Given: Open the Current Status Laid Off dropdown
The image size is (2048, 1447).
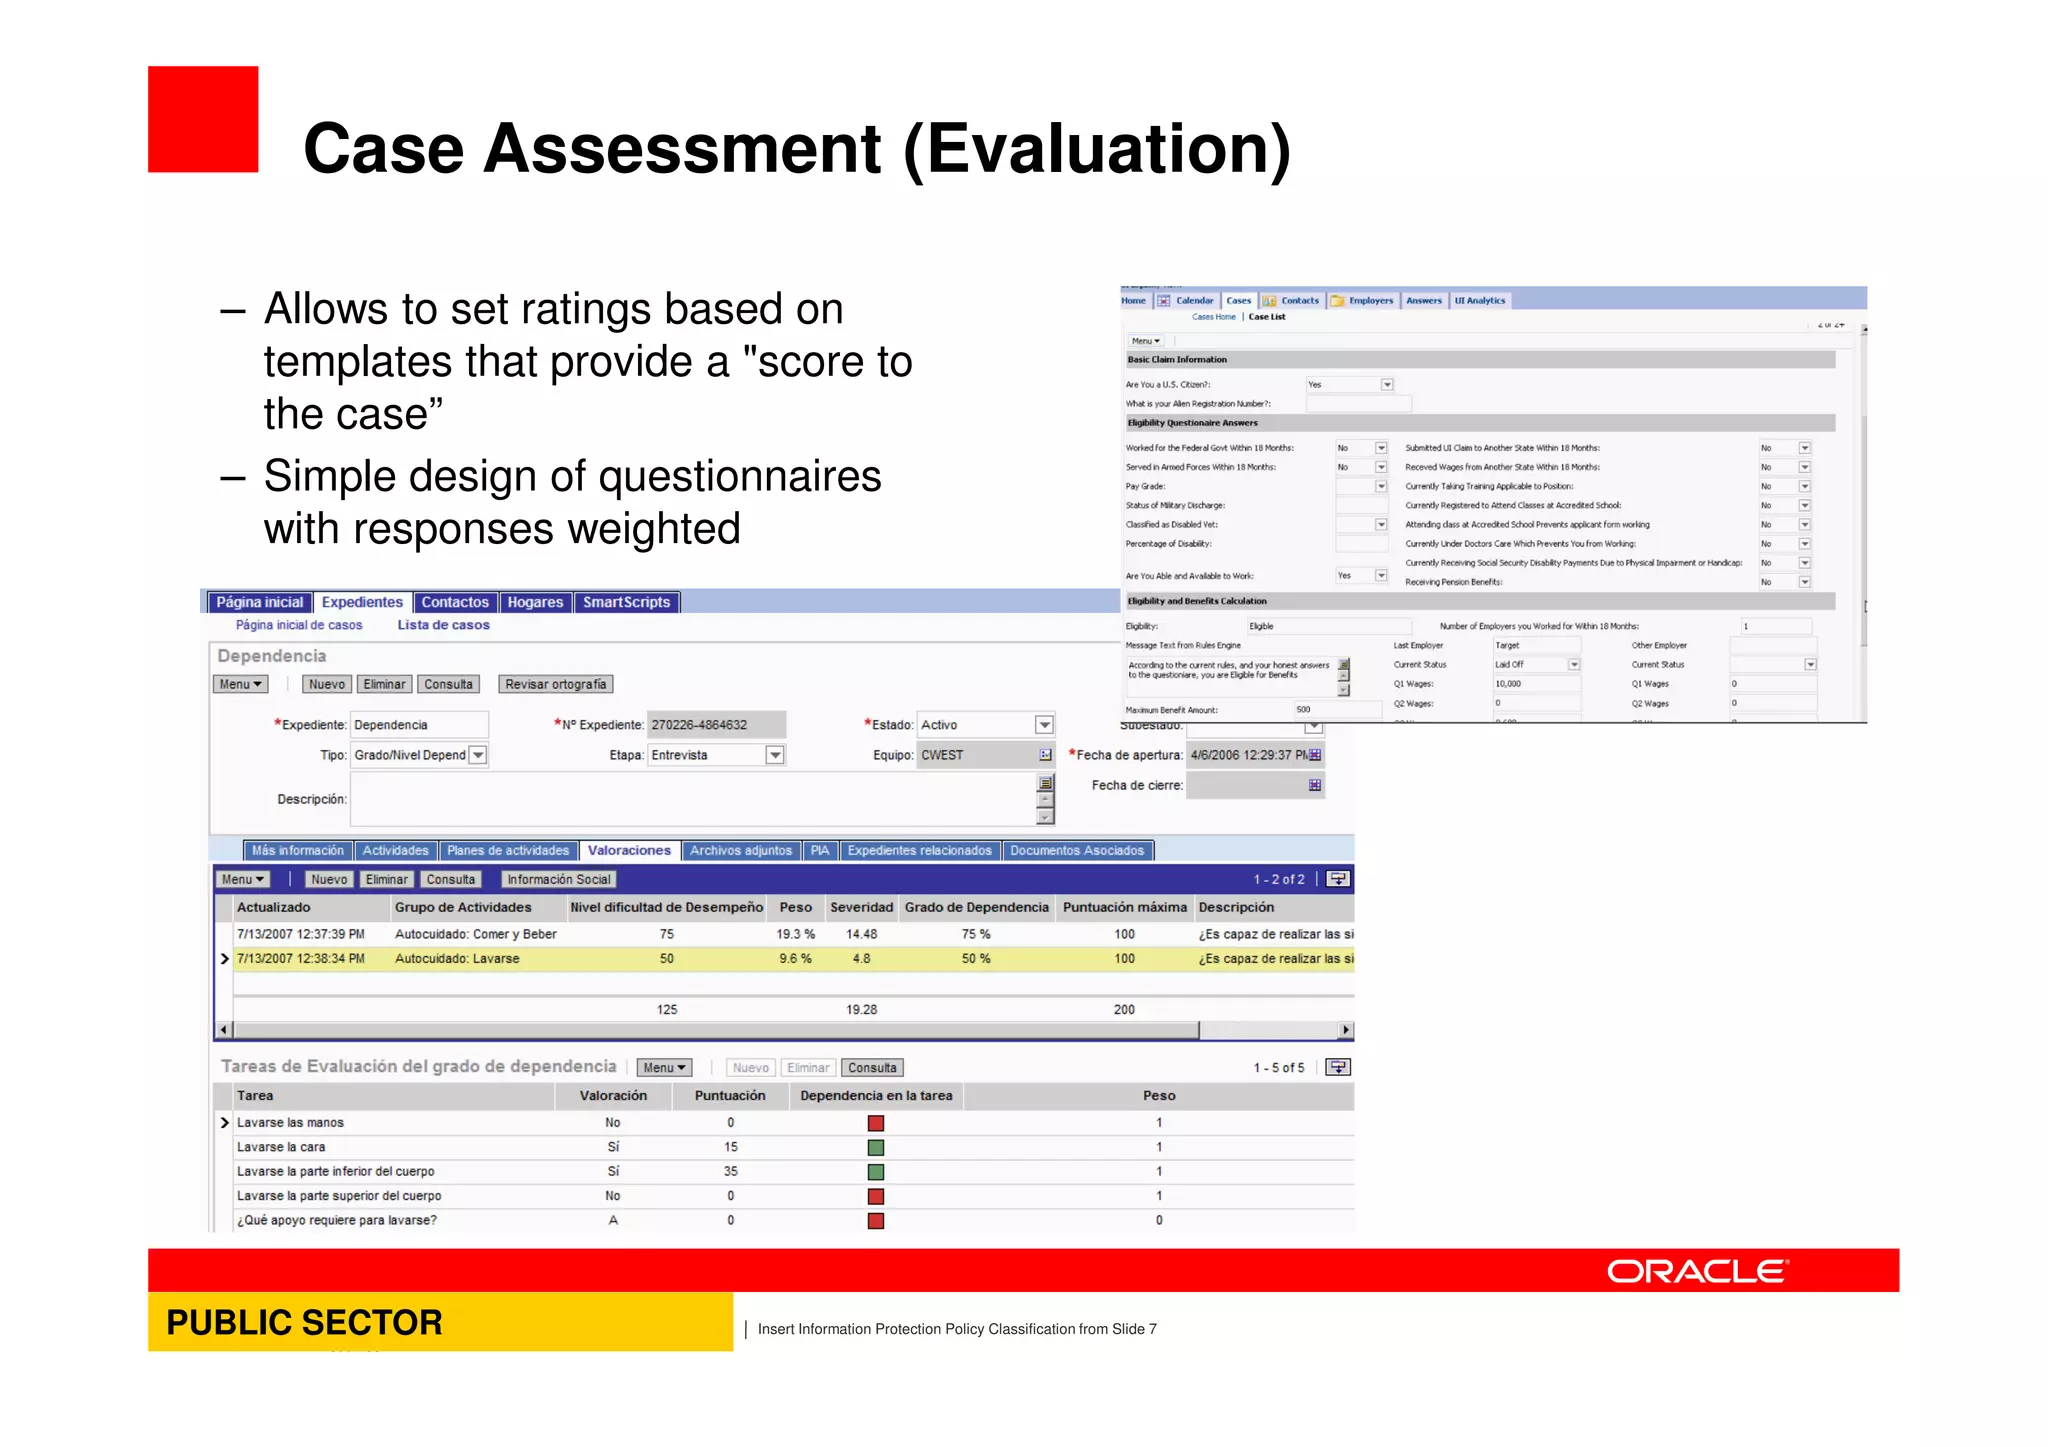Looking at the screenshot, I should coord(1574,665).
